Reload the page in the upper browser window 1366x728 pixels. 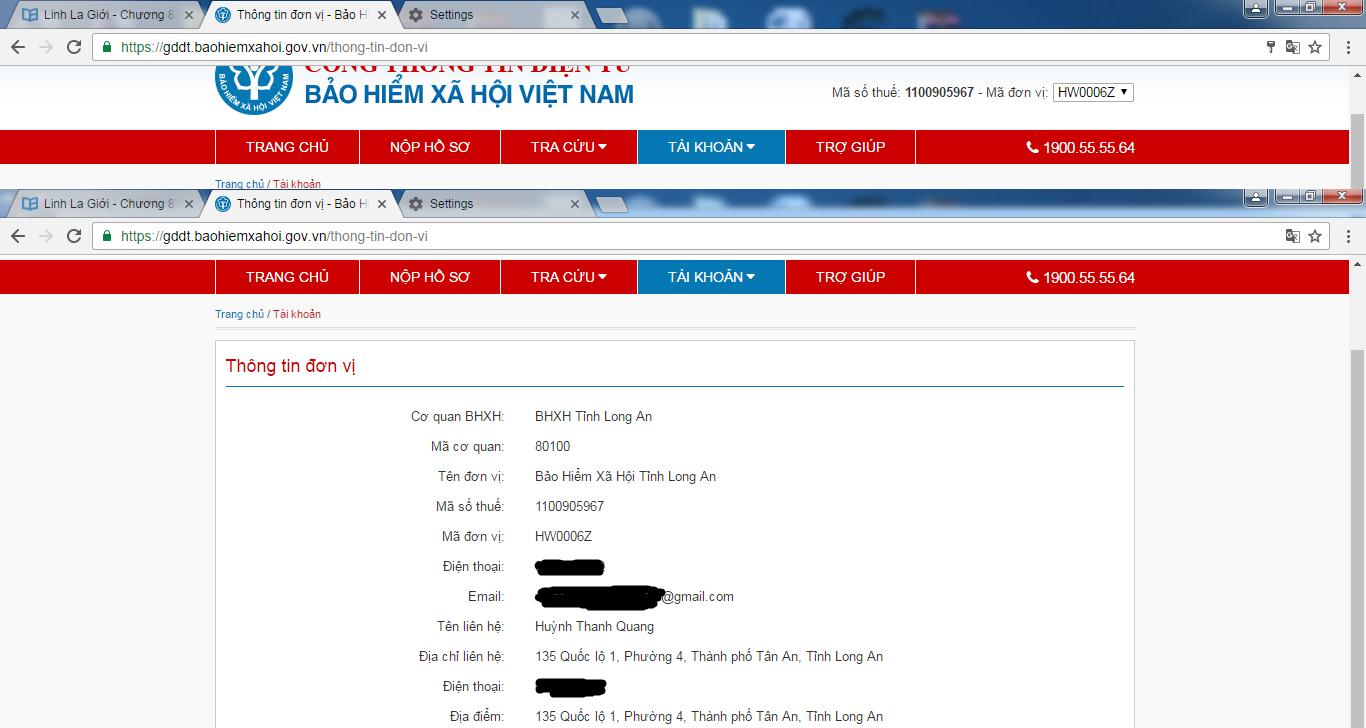(x=74, y=47)
